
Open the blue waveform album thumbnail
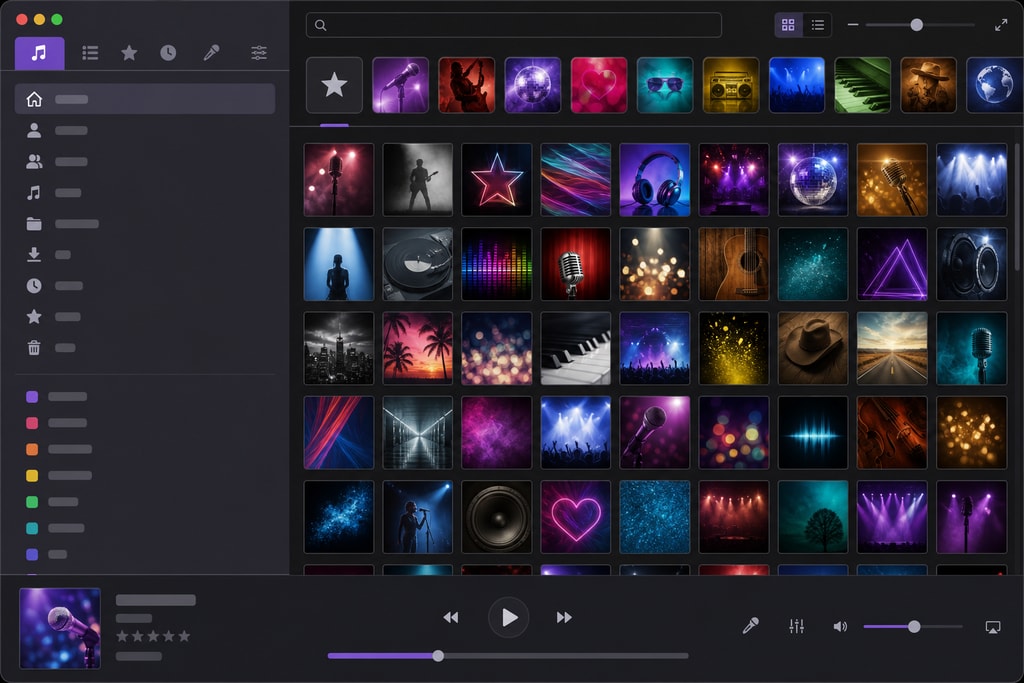coord(812,432)
